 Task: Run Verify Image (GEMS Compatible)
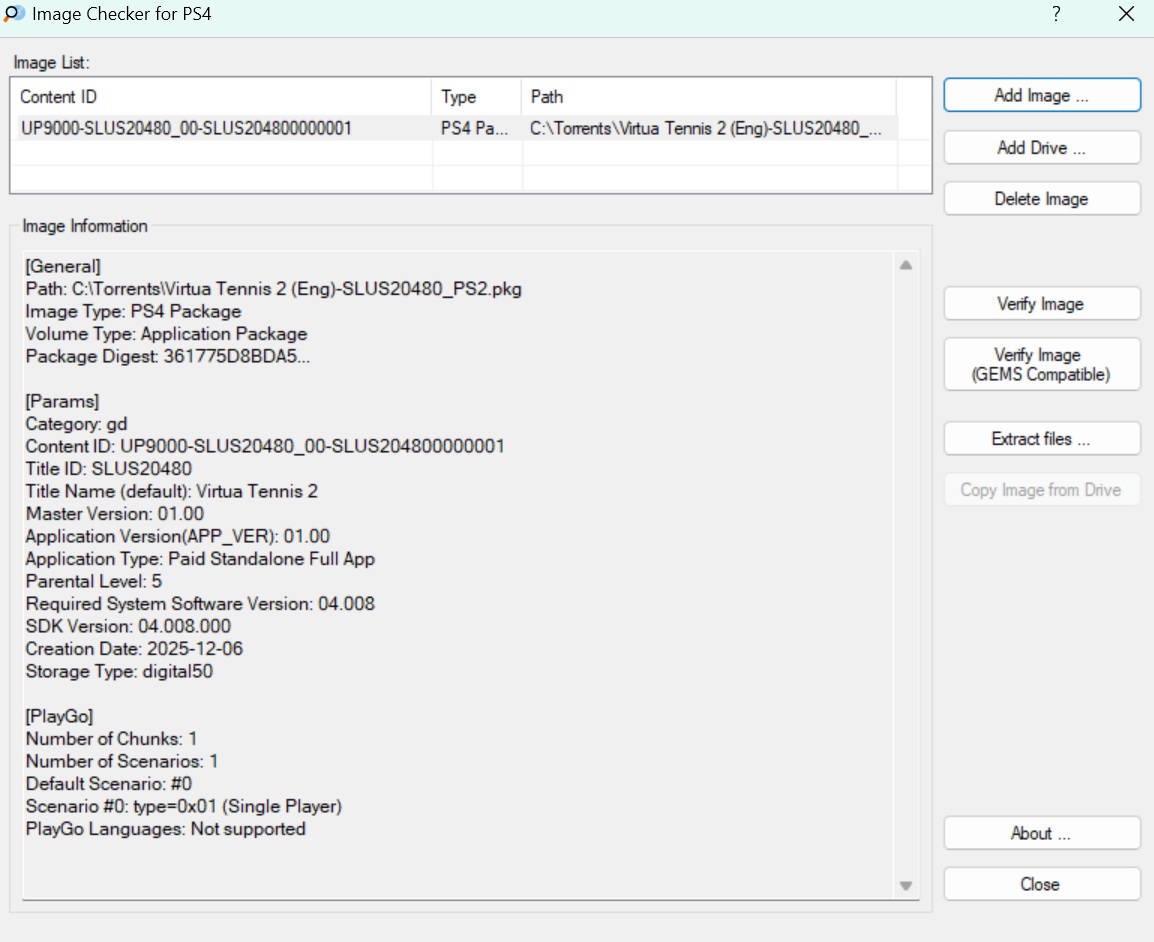click(x=1041, y=365)
